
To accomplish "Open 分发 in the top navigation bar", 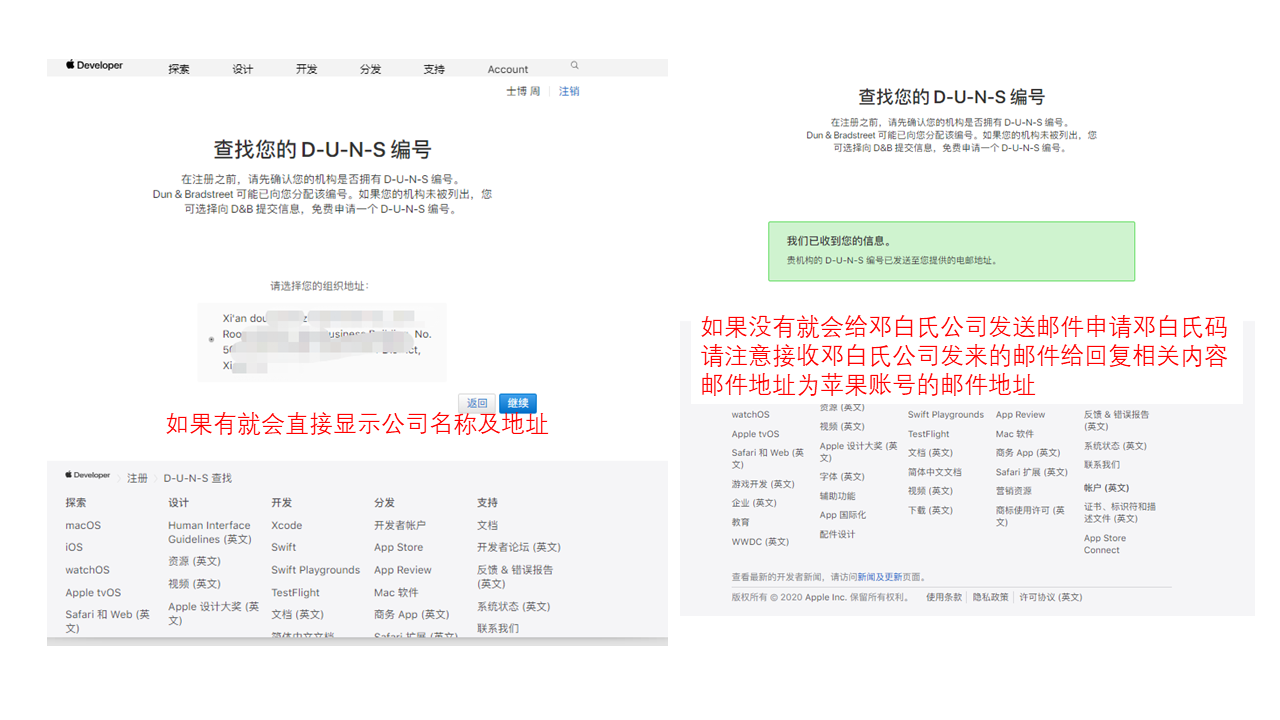I will click(371, 69).
